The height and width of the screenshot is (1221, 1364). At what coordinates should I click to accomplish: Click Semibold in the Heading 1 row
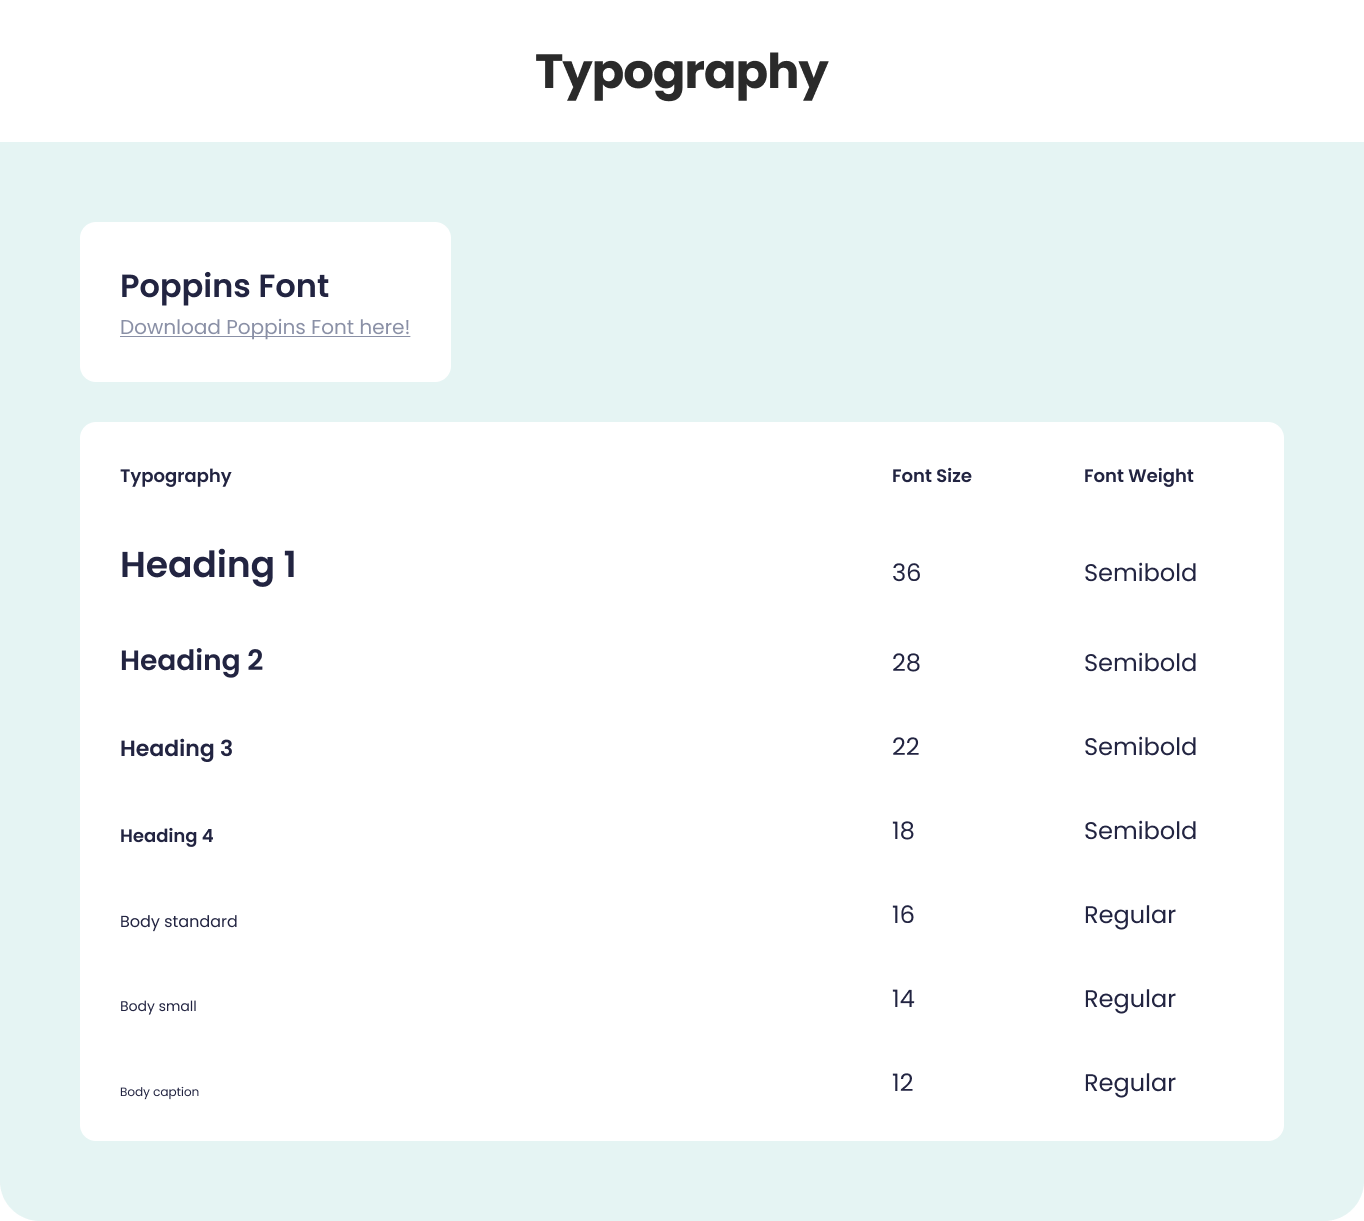tap(1140, 573)
